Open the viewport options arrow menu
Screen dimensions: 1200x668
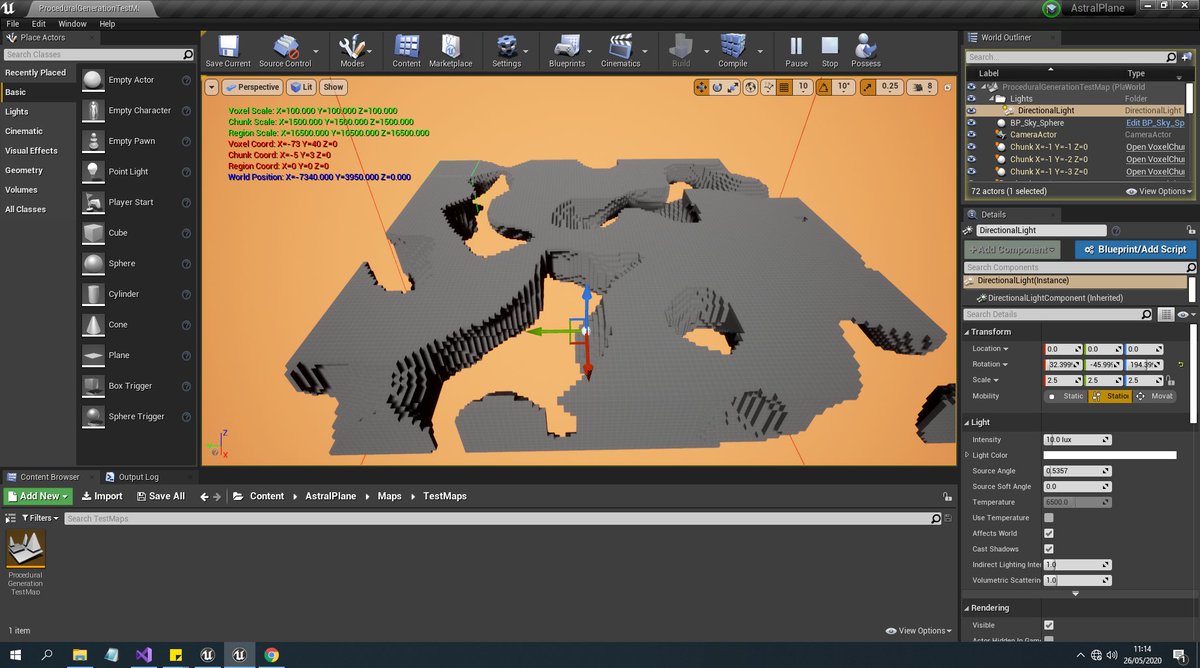(x=212, y=87)
